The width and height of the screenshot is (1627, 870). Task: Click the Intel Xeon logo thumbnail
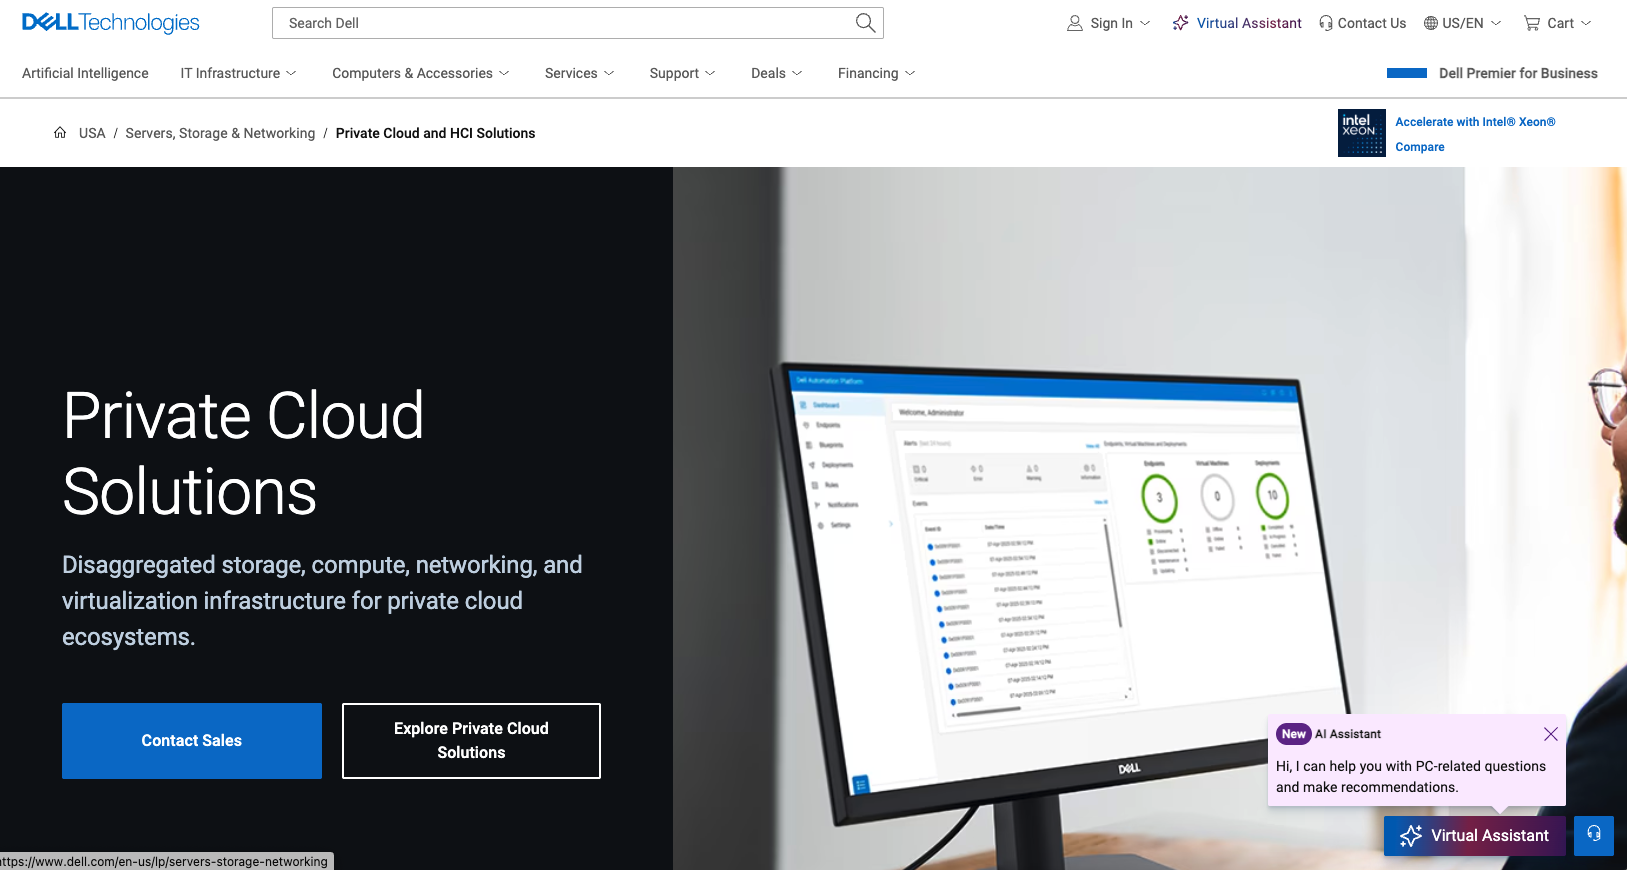pos(1362,133)
